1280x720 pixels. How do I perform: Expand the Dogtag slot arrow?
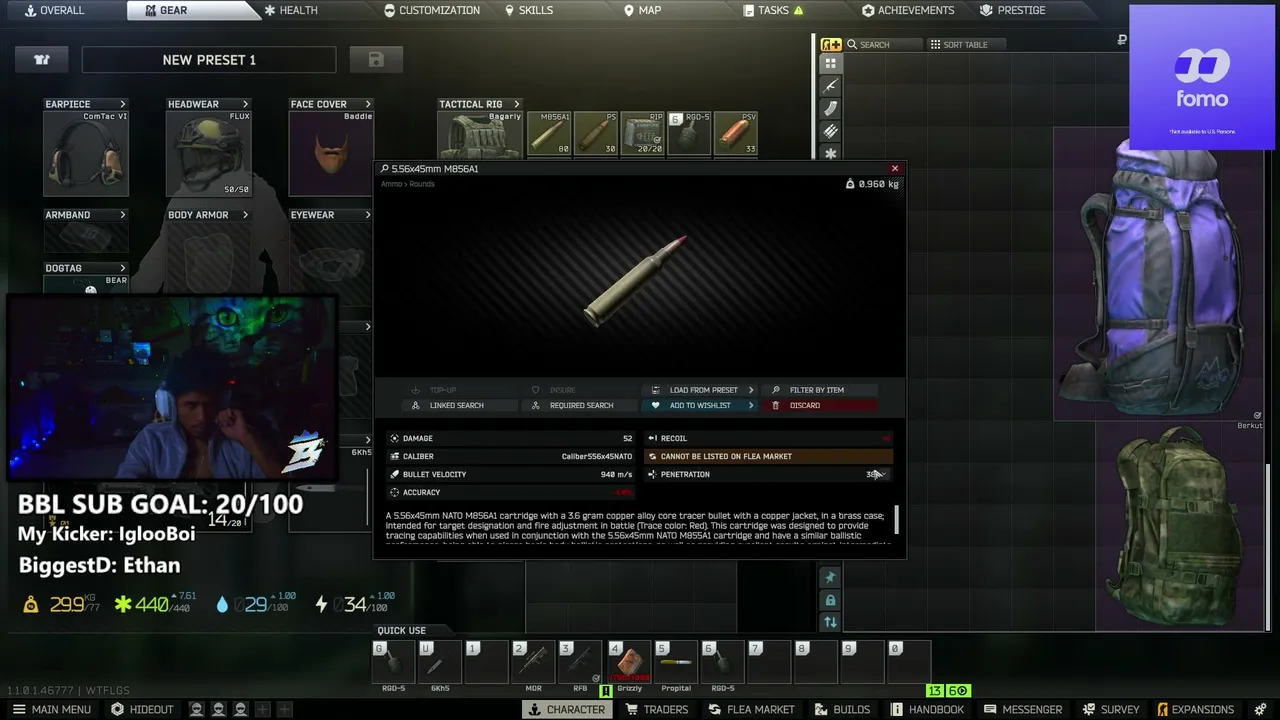(x=123, y=268)
